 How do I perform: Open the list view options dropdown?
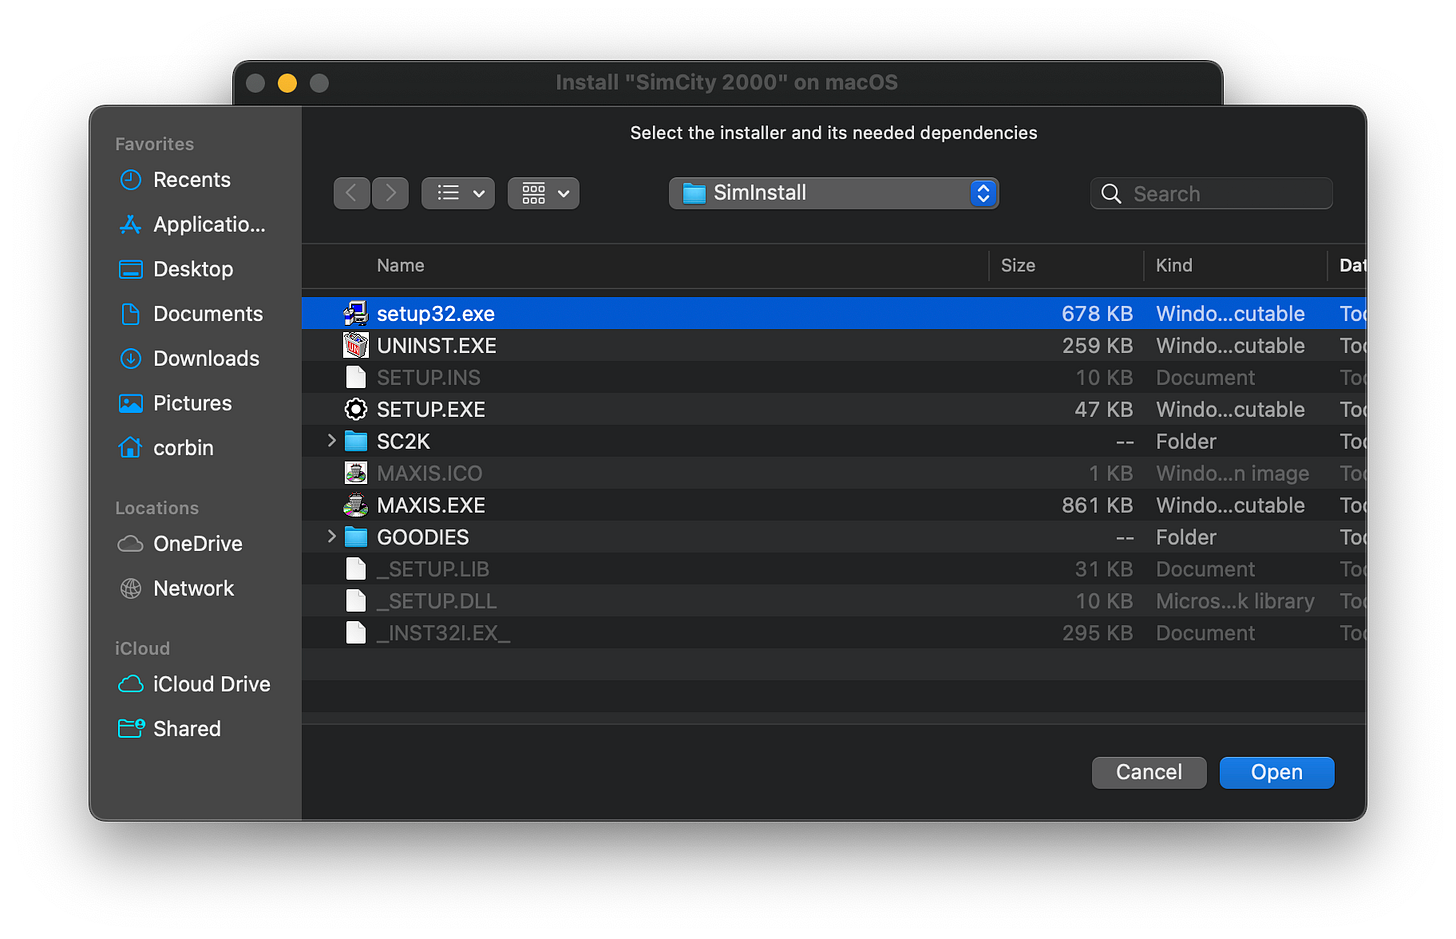(458, 193)
